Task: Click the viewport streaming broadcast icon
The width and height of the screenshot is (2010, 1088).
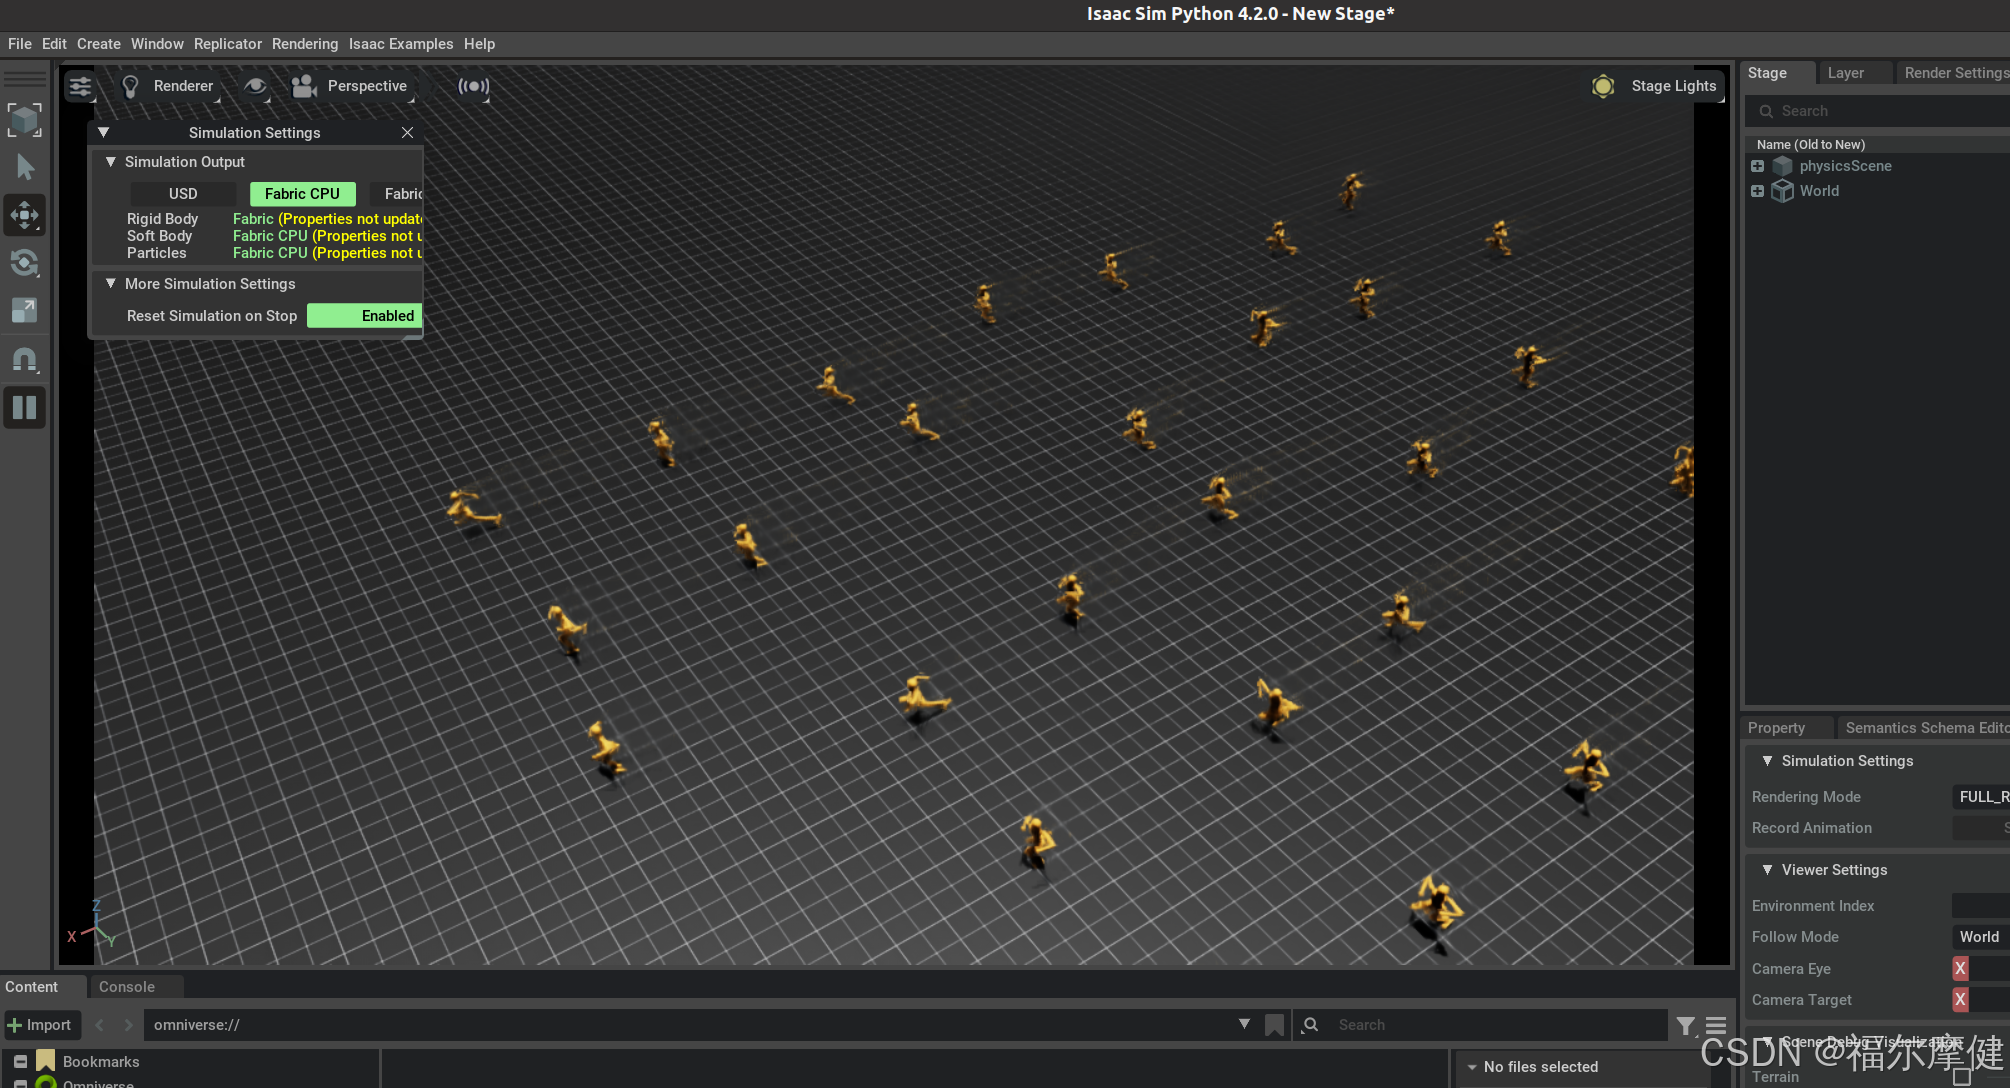Action: [x=473, y=86]
